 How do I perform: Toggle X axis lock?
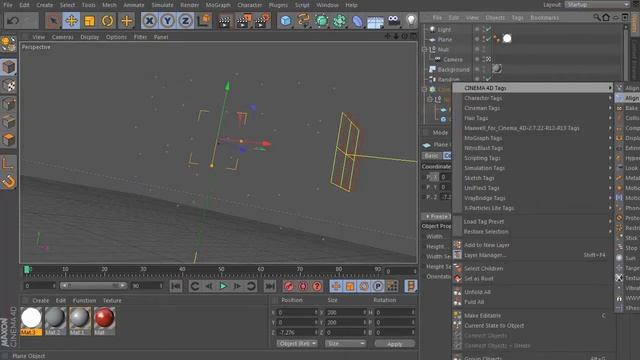point(150,20)
